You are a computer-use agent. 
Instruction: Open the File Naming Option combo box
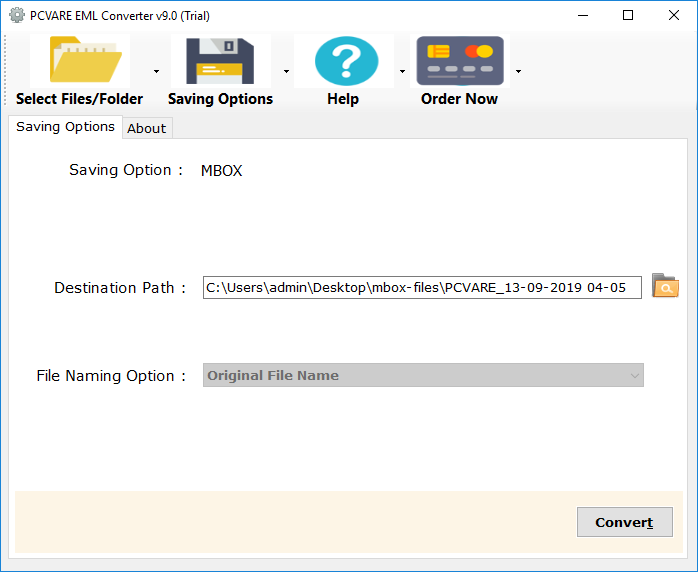pyautogui.click(x=423, y=375)
